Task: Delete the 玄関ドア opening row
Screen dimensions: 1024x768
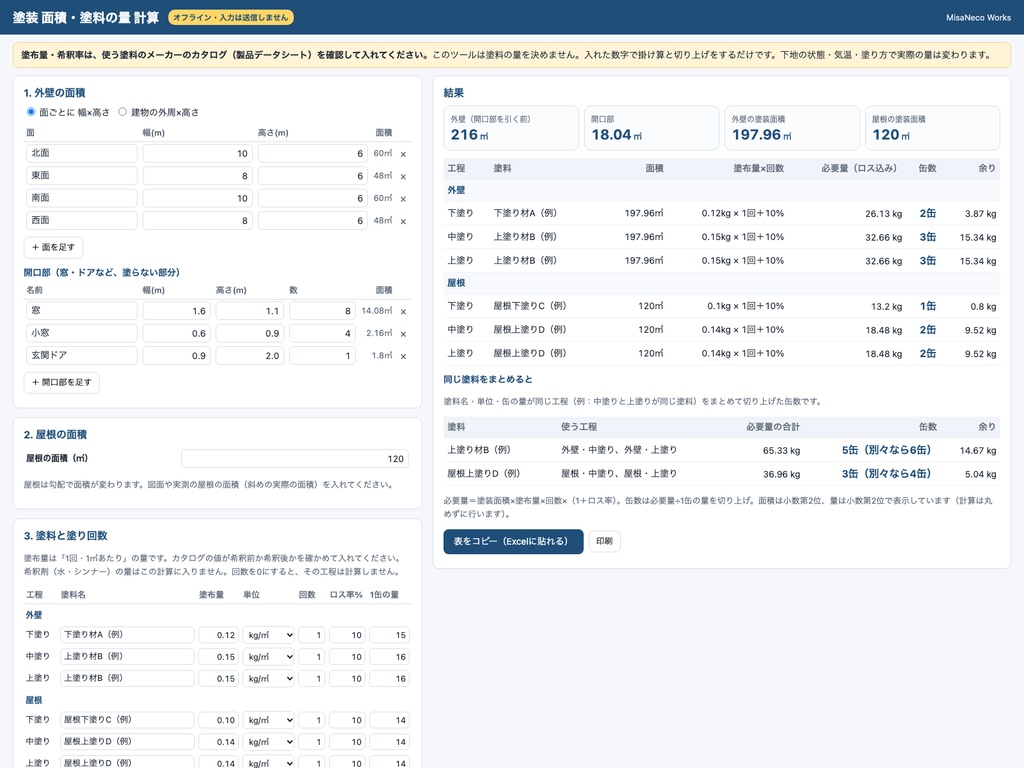Action: [x=403, y=356]
